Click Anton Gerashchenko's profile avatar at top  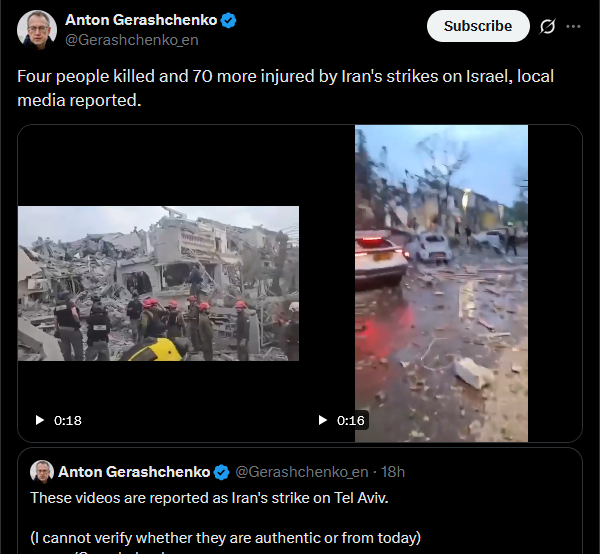point(37,30)
